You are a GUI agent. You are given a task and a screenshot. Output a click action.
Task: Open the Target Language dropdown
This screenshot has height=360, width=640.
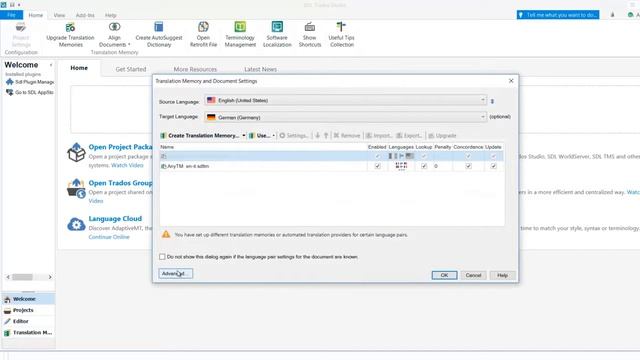point(346,117)
